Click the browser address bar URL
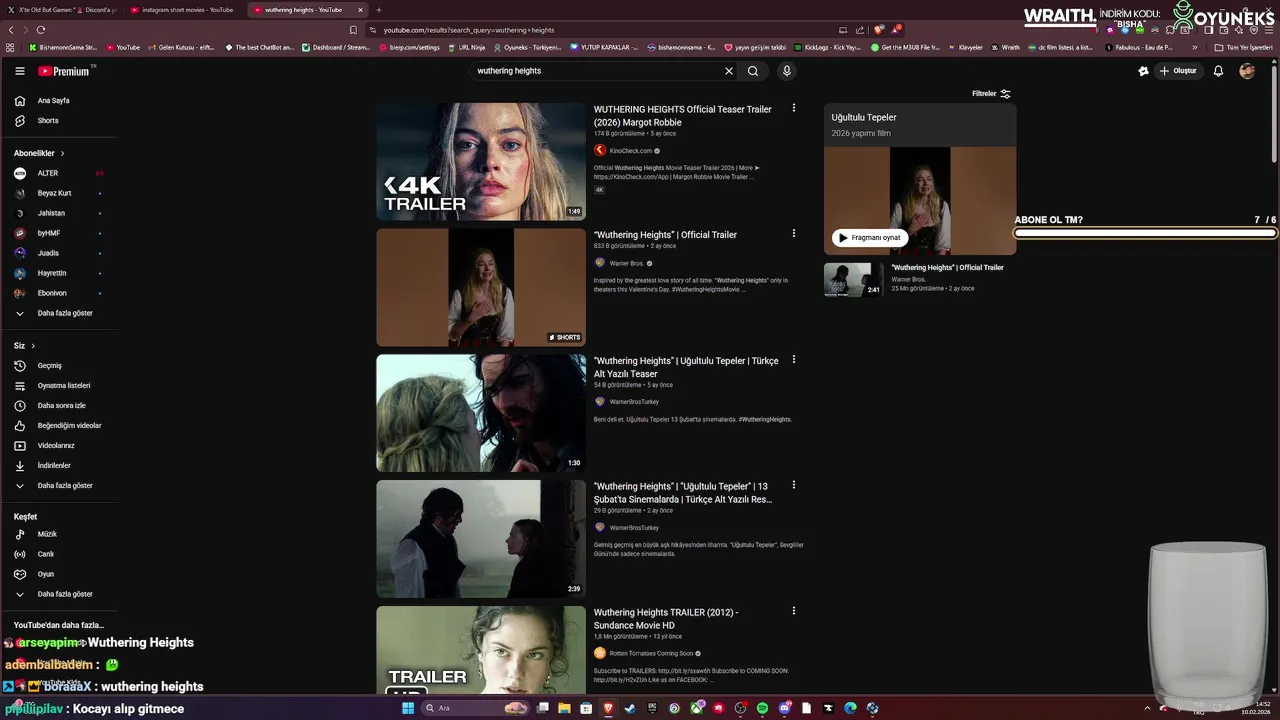1280x720 pixels. (469, 30)
